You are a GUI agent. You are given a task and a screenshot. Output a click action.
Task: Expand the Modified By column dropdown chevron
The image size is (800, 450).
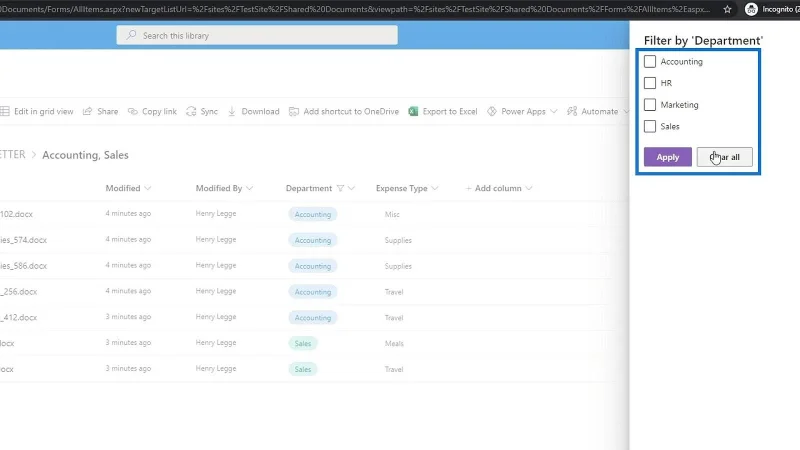[x=249, y=188]
